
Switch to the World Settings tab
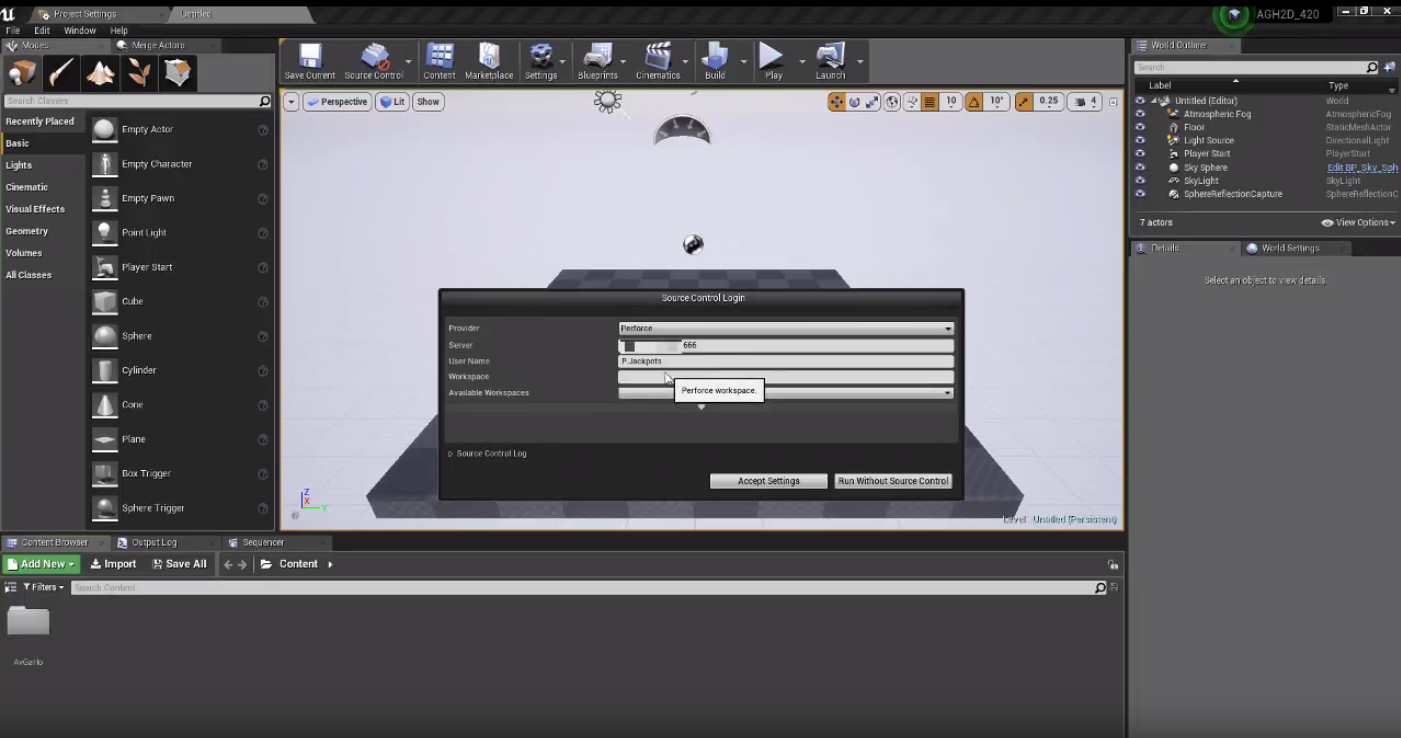1290,248
